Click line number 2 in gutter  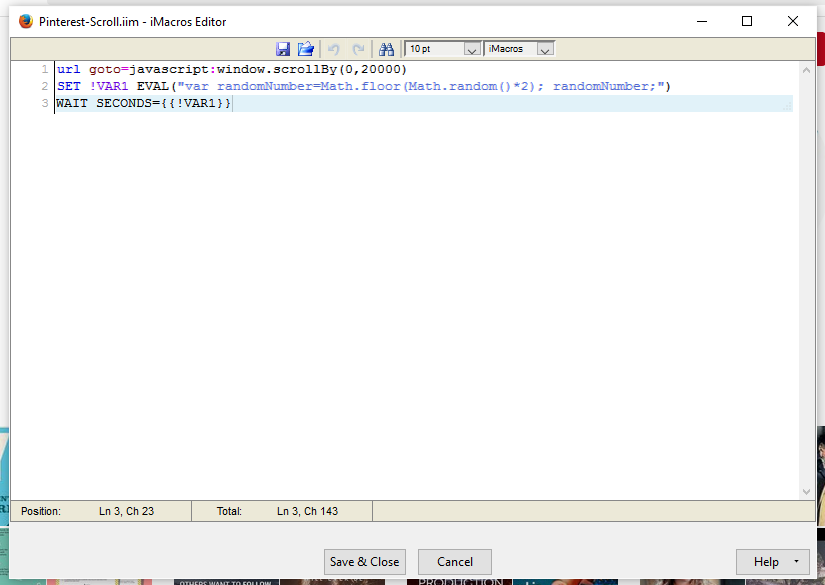point(45,86)
